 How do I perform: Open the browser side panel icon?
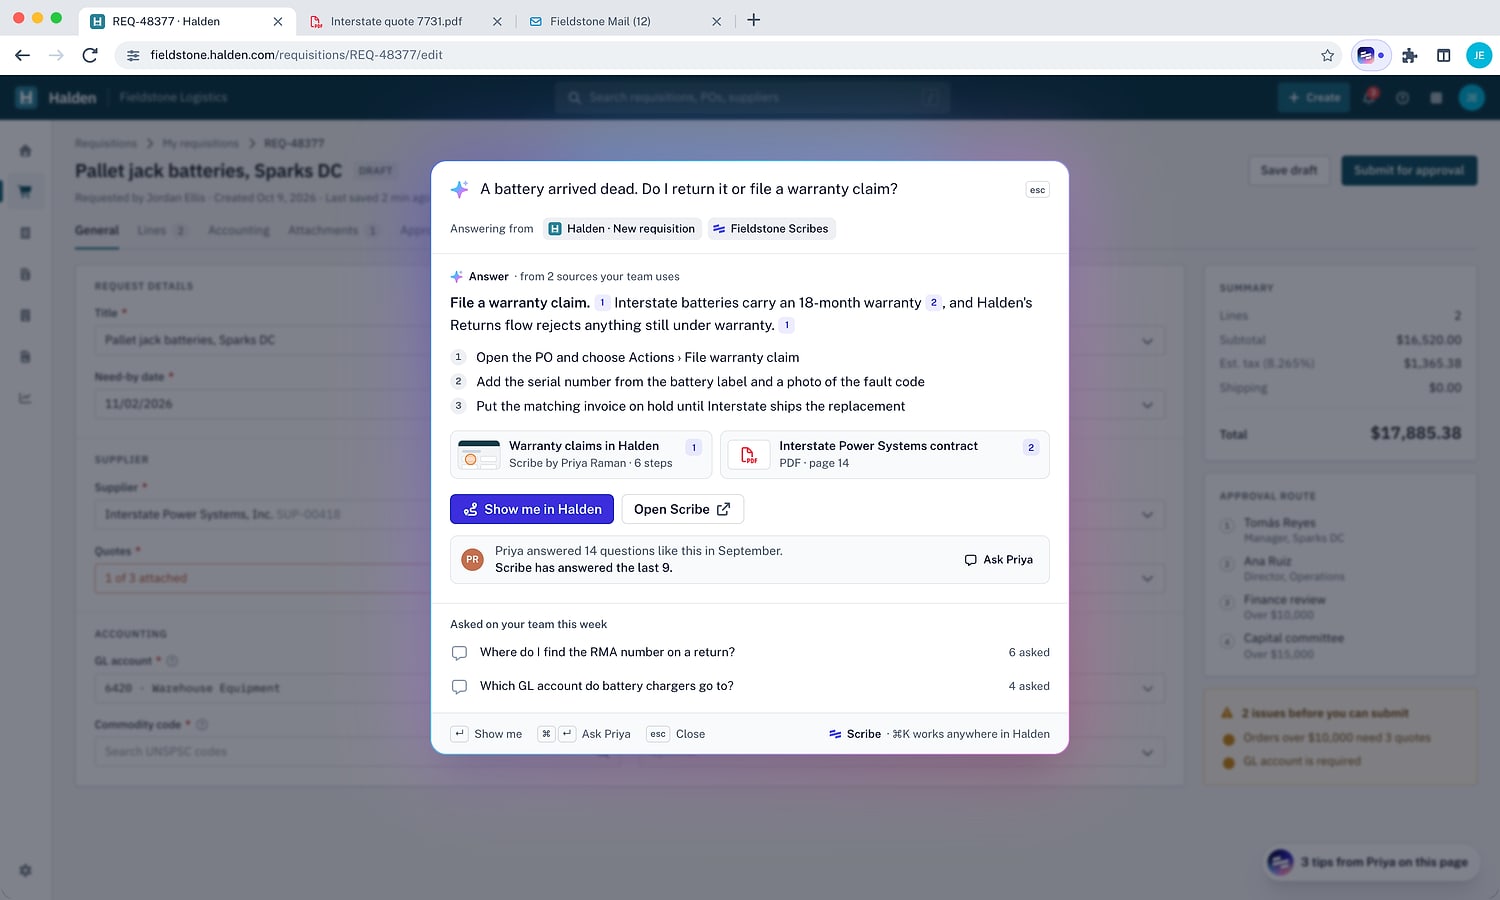(x=1443, y=55)
